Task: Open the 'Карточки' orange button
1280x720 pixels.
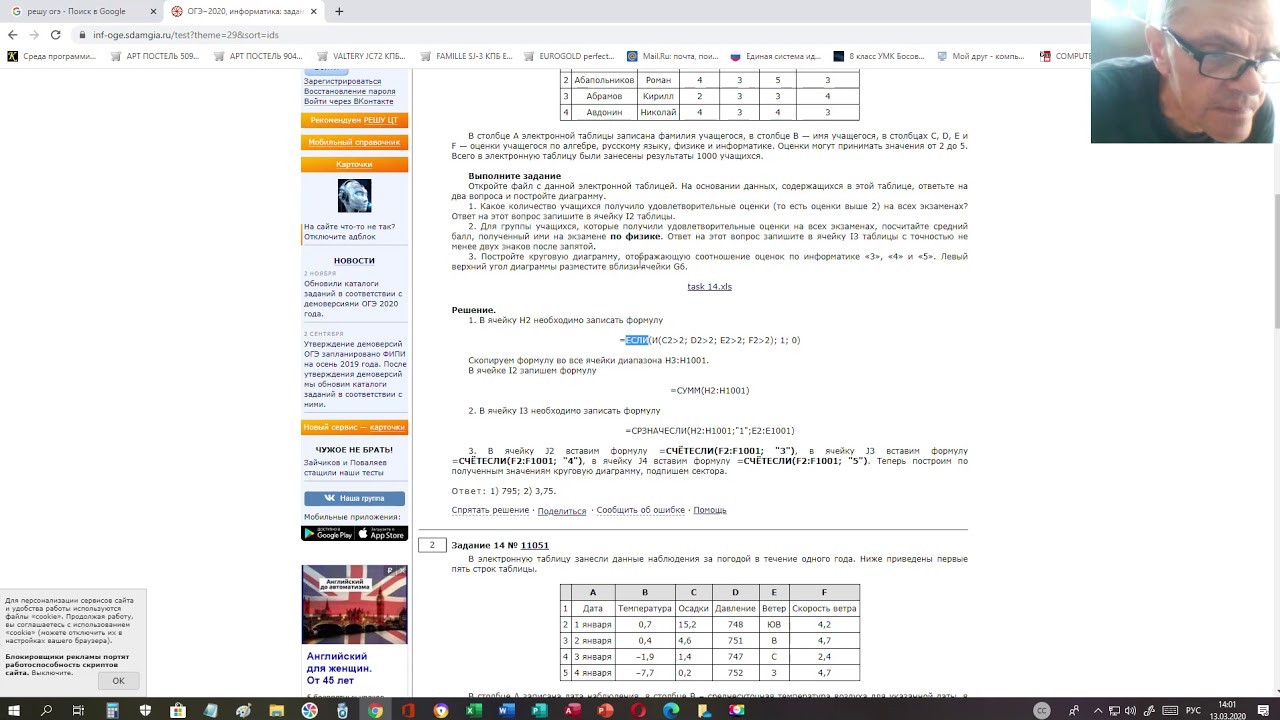Action: pyautogui.click(x=354, y=164)
